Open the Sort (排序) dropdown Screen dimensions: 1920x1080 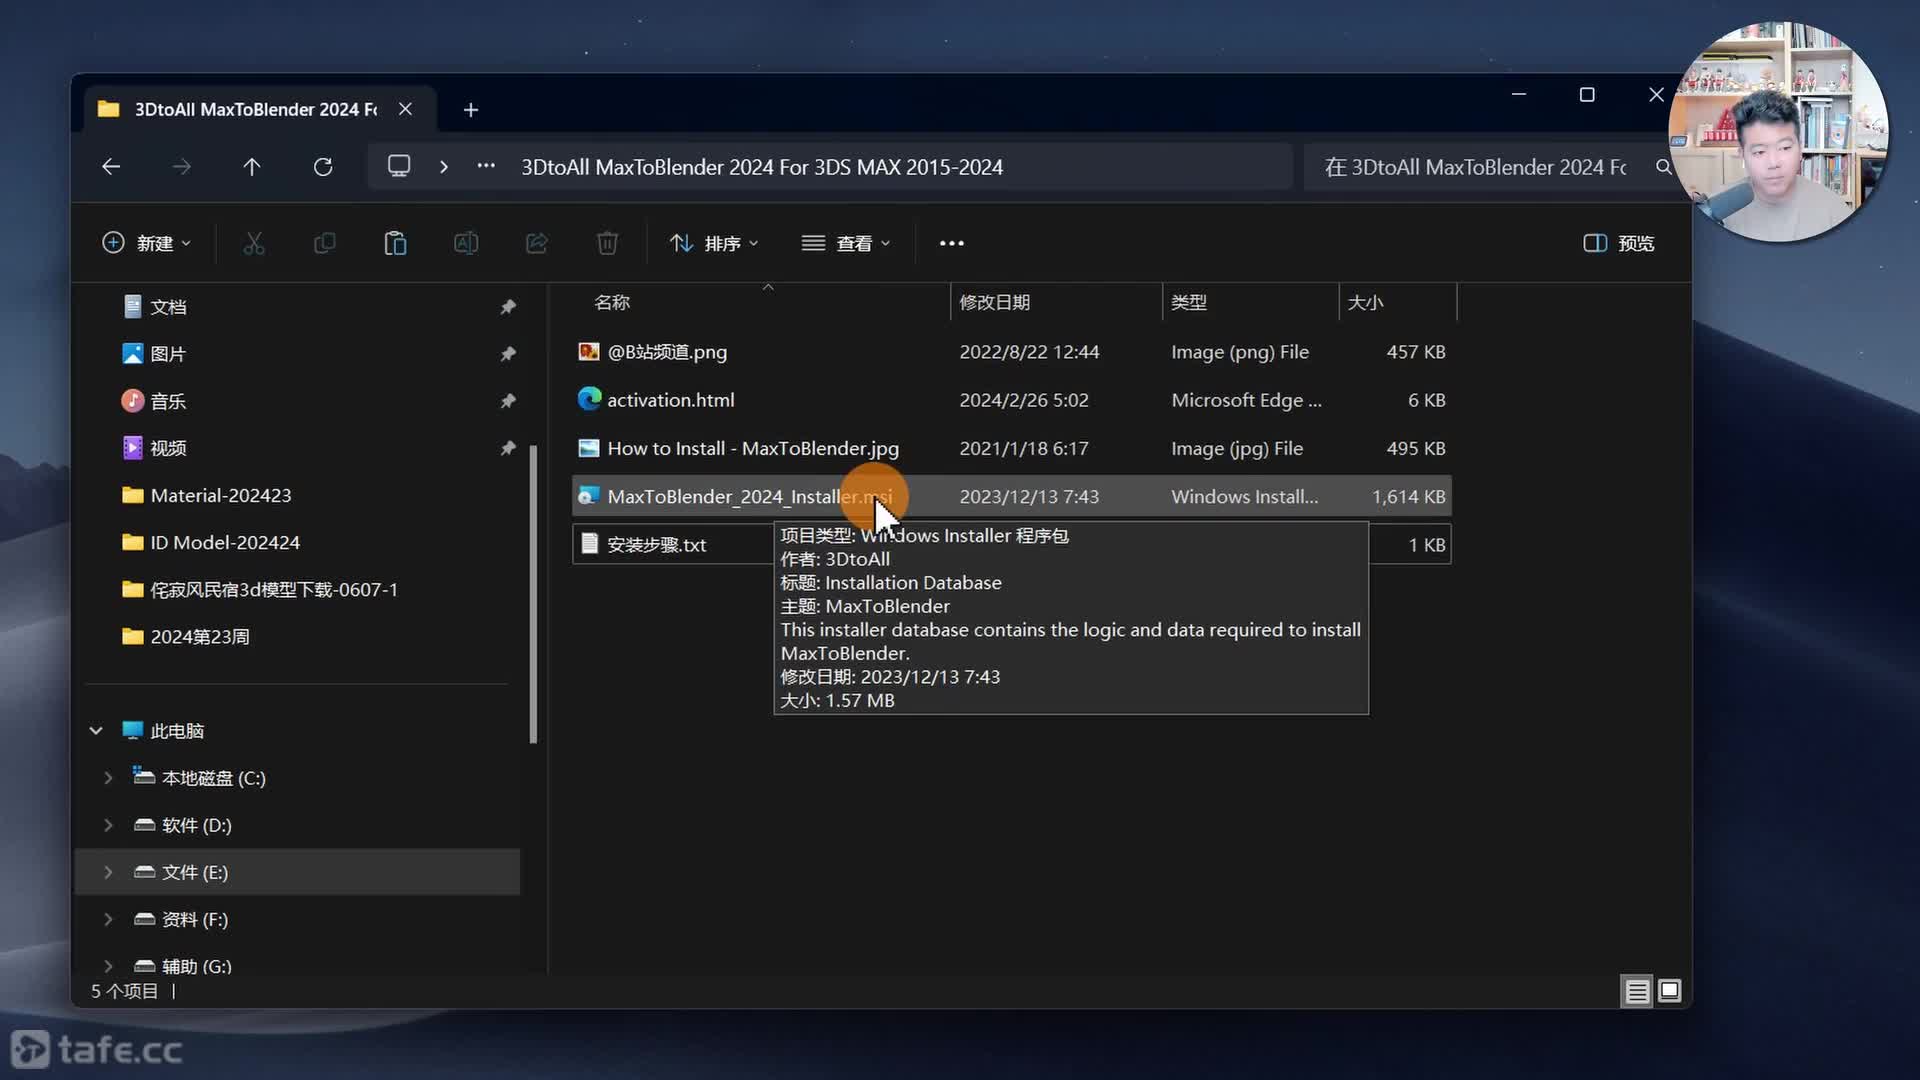click(x=714, y=243)
